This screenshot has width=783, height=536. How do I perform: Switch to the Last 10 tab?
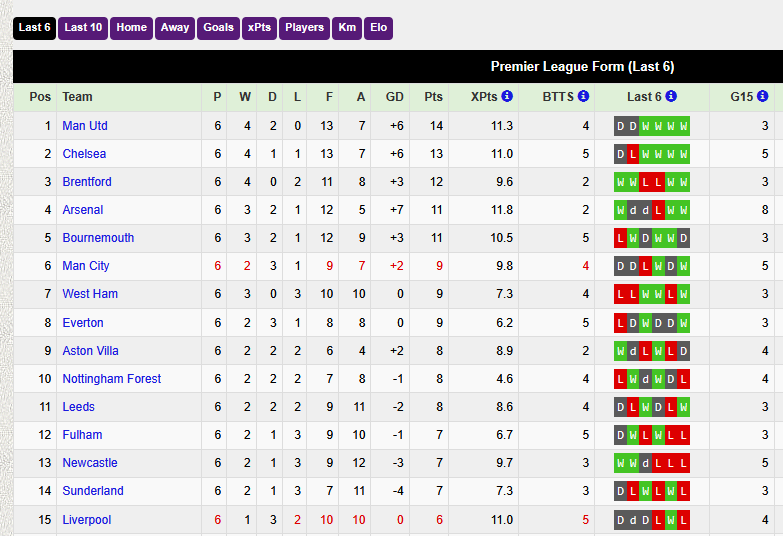[83, 28]
